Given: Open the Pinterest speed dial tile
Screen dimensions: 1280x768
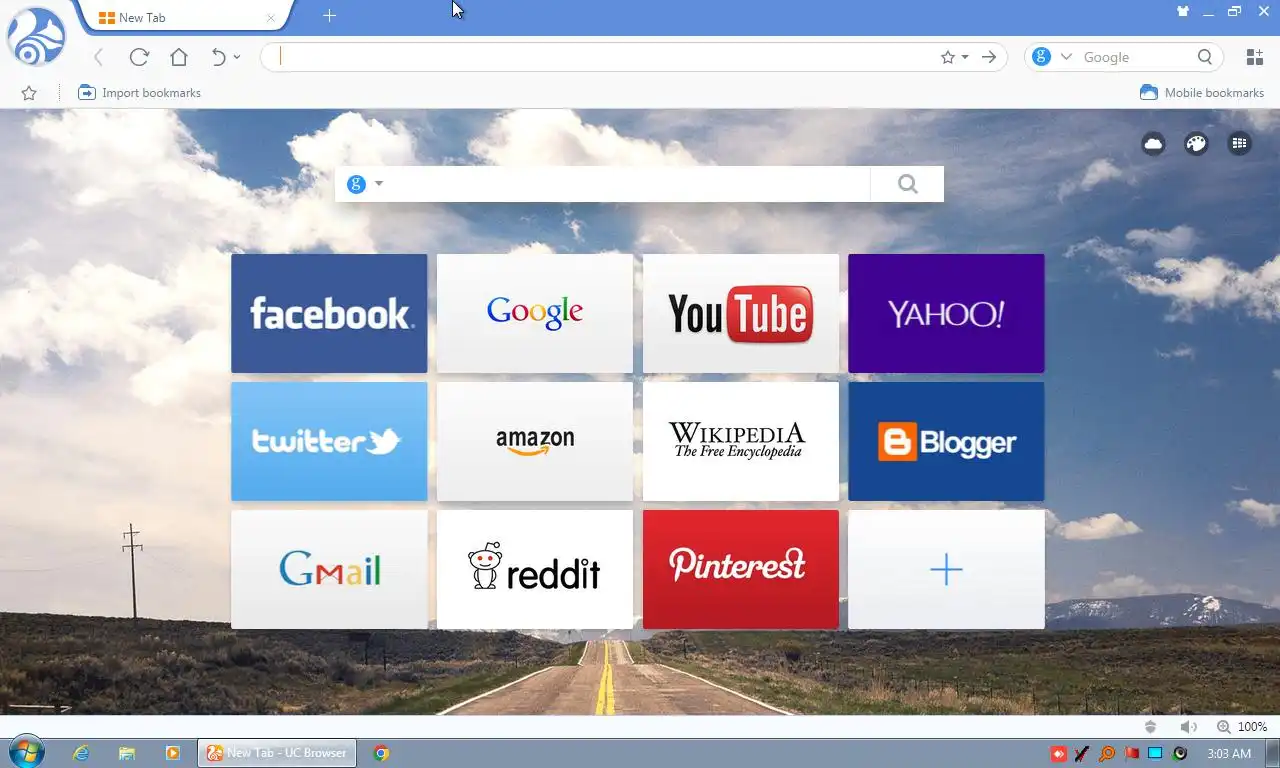Looking at the screenshot, I should coord(741,569).
